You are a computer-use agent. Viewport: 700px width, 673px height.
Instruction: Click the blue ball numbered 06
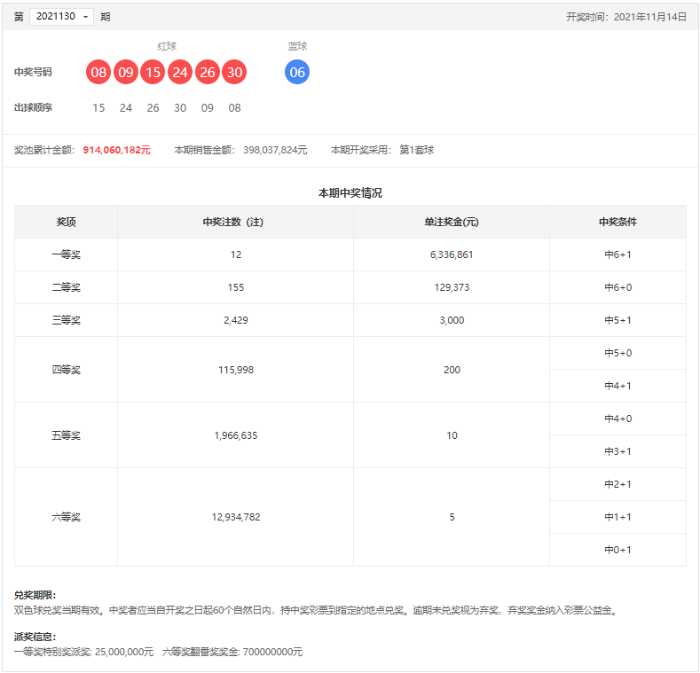pos(297,72)
